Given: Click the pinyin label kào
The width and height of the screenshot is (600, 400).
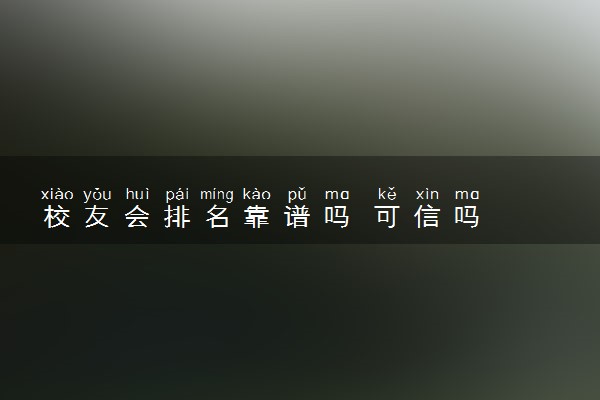Looking at the screenshot, I should (257, 194).
